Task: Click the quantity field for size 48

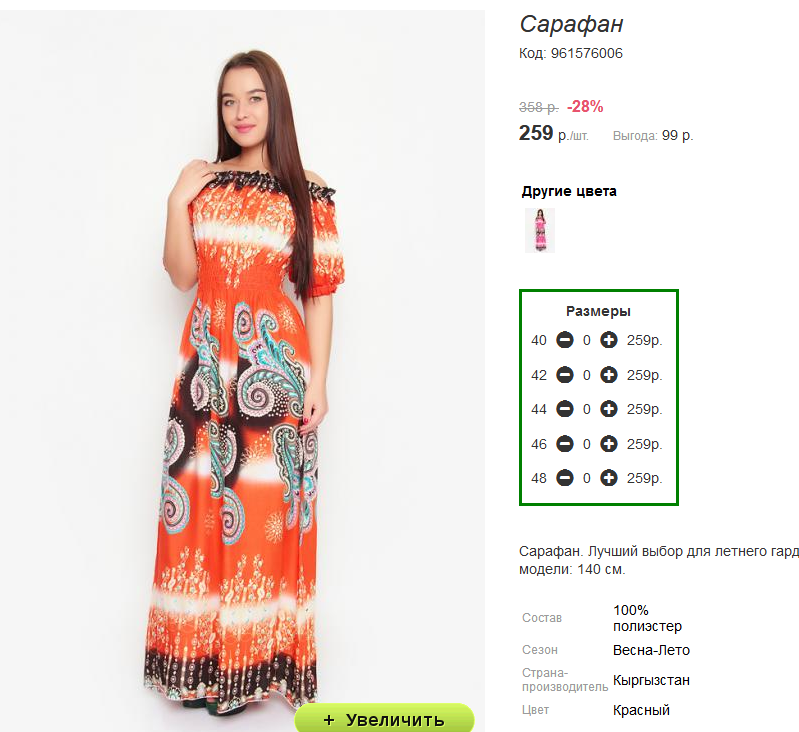Action: (x=587, y=478)
